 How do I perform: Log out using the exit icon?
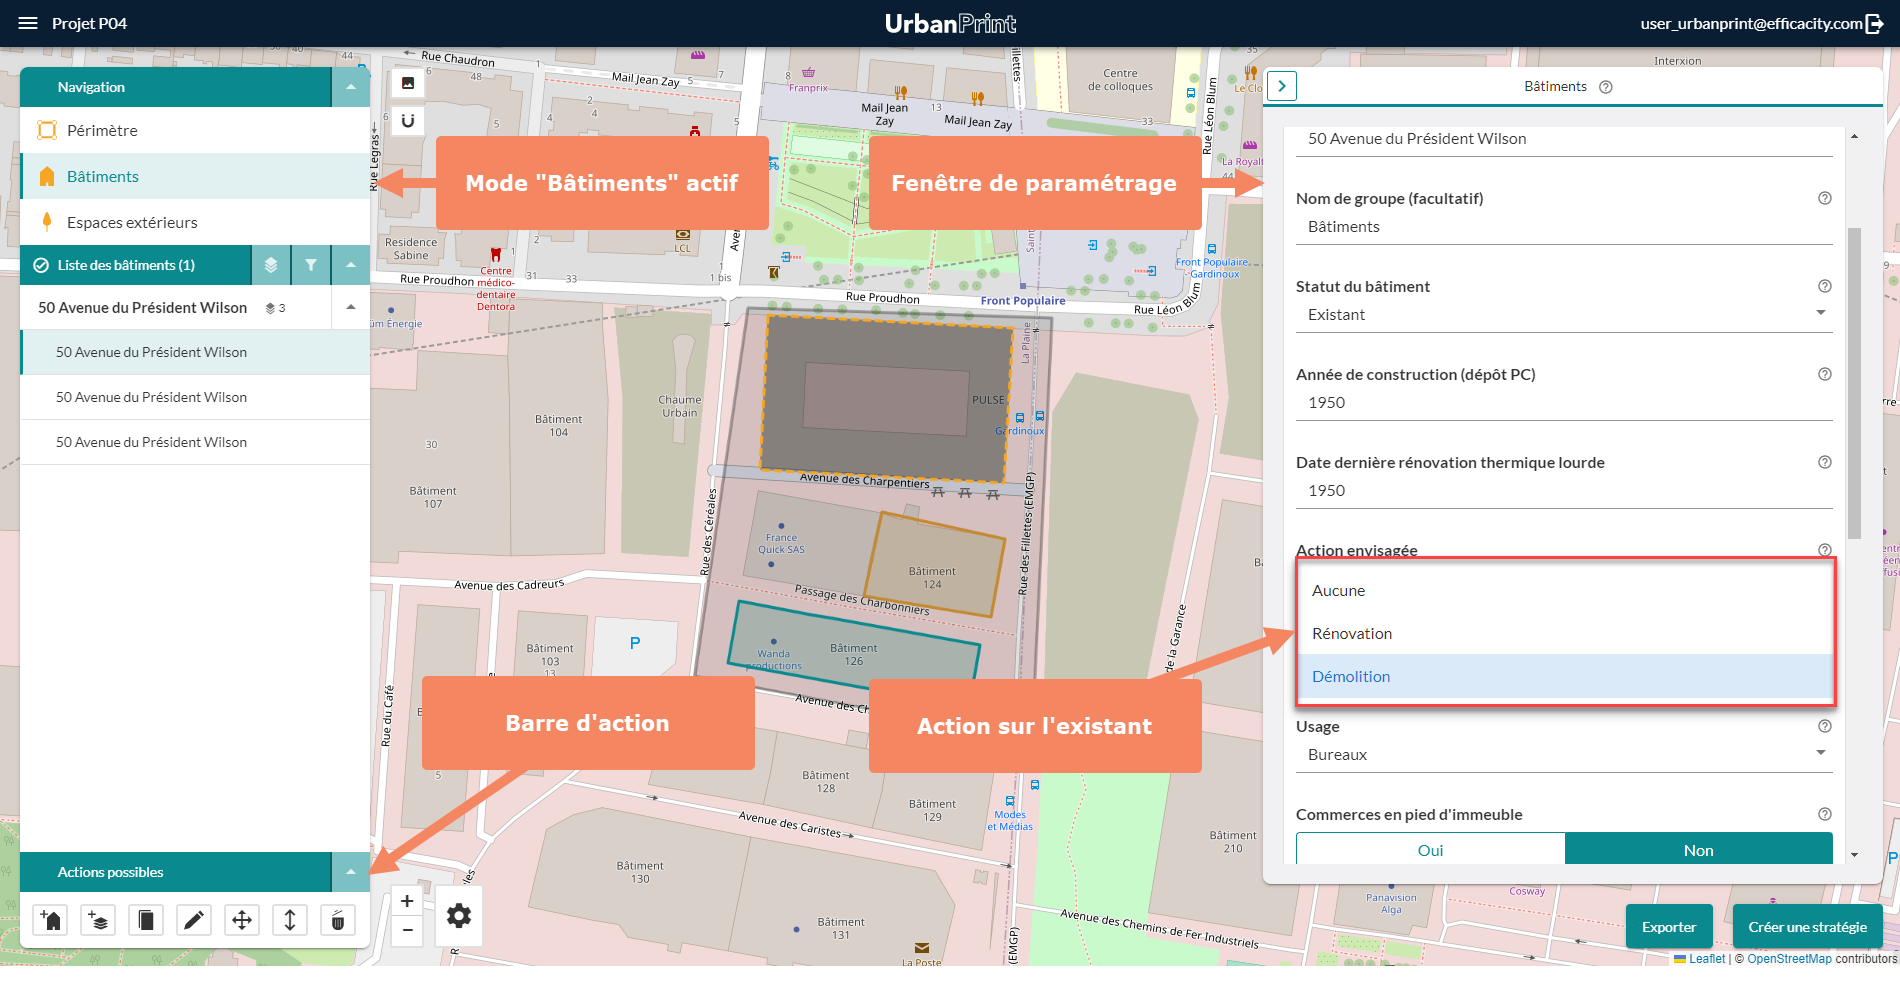[x=1875, y=23]
